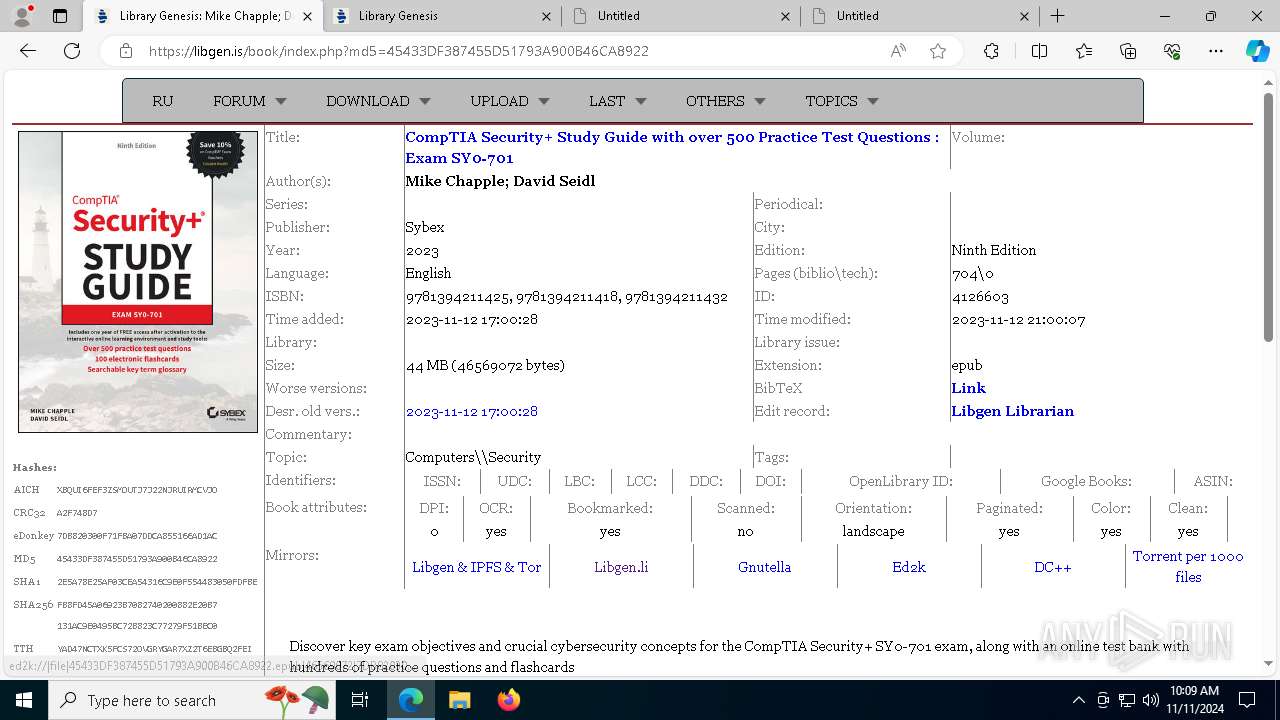
Task: Expand the OTHERS dropdown menu
Action: coord(725,101)
